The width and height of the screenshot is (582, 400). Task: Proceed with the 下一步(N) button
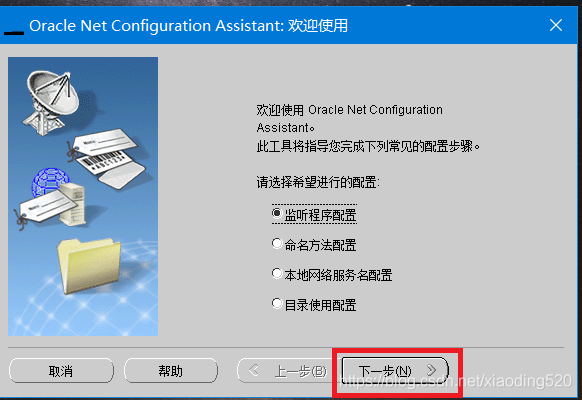[x=395, y=370]
